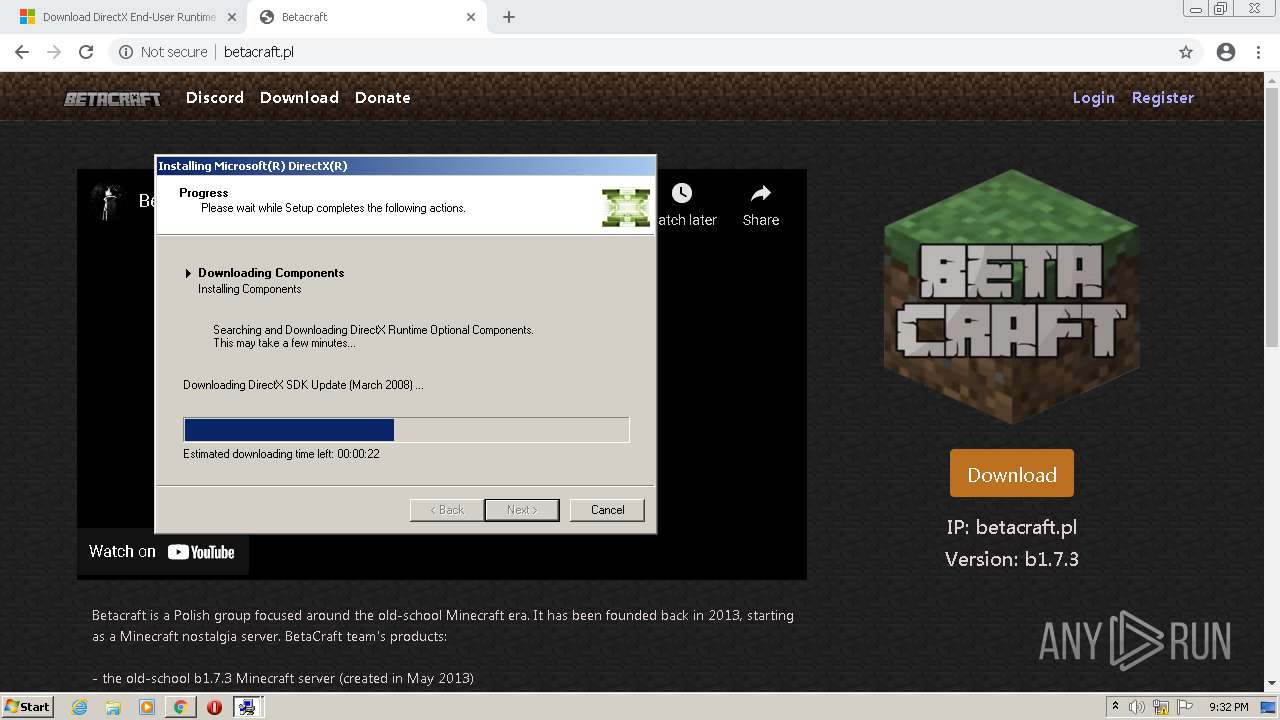Click the Action Center flag icon
Viewport: 1280px width, 720px height.
[x=1185, y=707]
